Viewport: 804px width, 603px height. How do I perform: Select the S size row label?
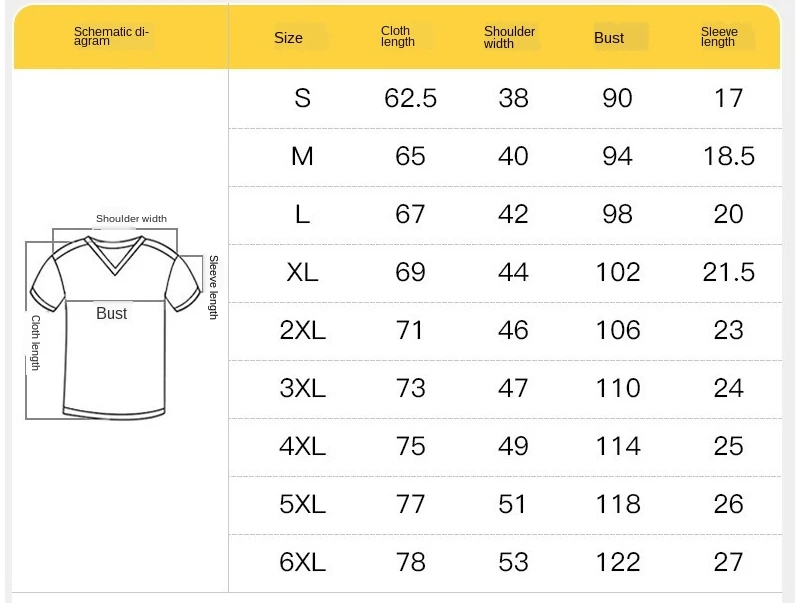click(x=302, y=98)
